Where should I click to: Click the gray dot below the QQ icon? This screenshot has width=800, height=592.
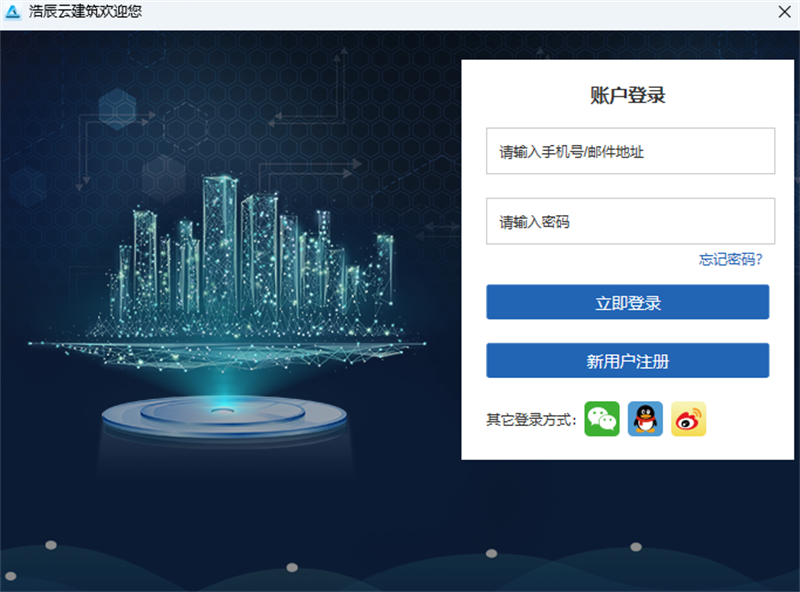(636, 547)
